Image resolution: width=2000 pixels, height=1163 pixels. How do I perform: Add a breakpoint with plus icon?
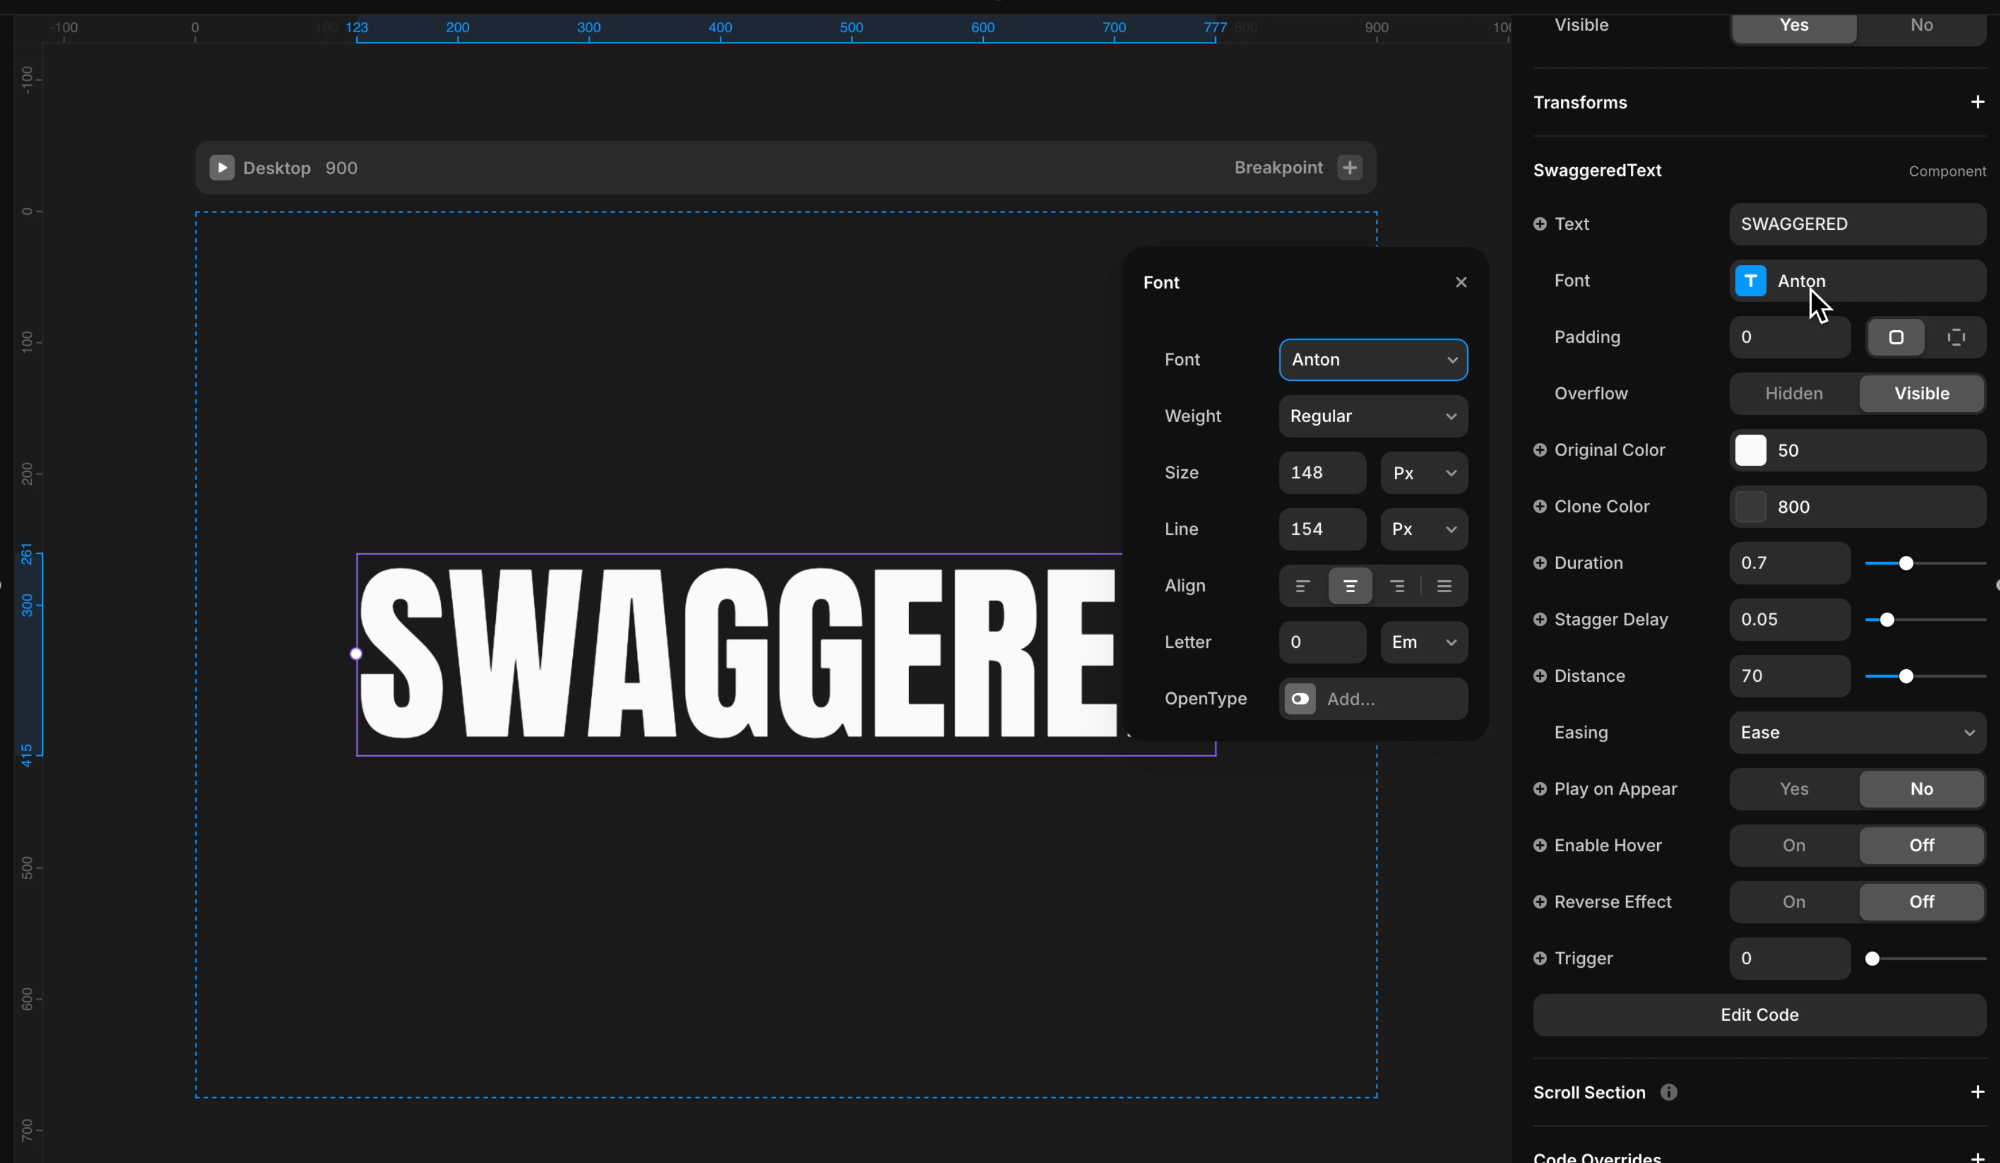click(x=1350, y=168)
